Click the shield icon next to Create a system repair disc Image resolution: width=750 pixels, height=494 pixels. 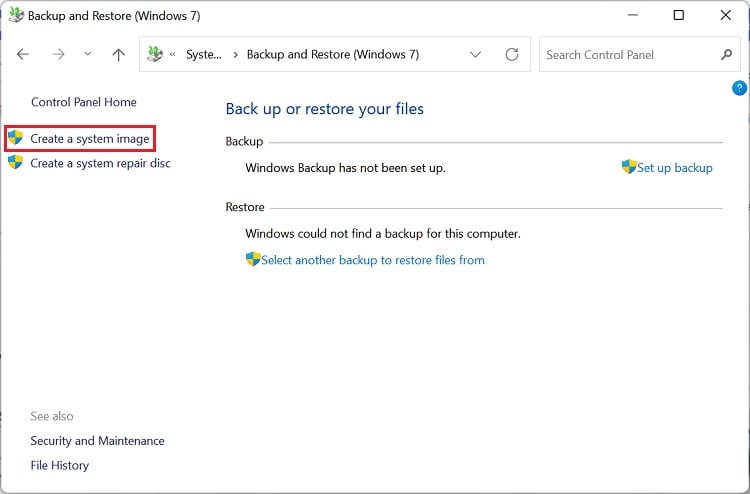16,163
